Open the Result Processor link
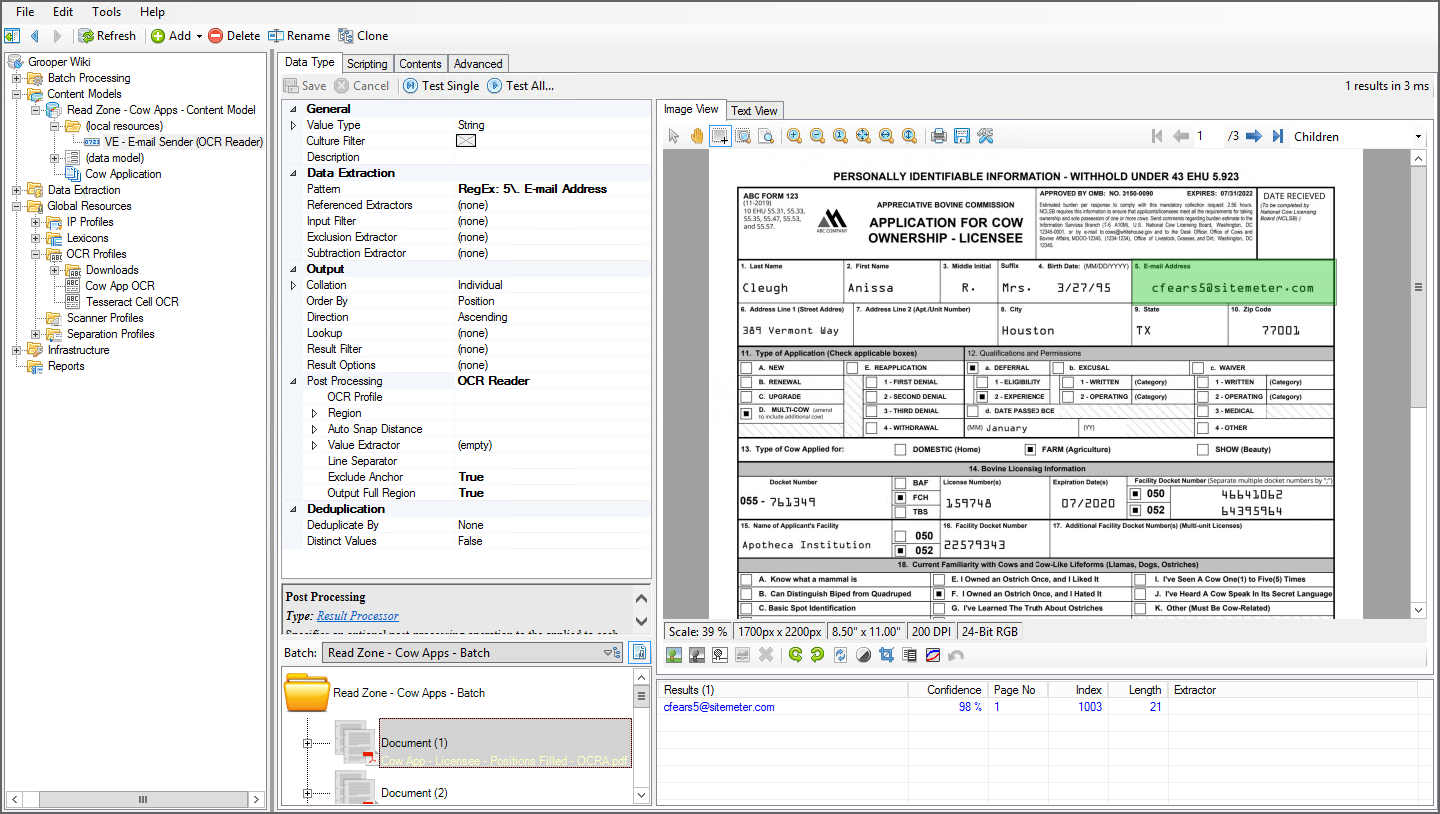This screenshot has height=814, width=1440. pos(357,616)
